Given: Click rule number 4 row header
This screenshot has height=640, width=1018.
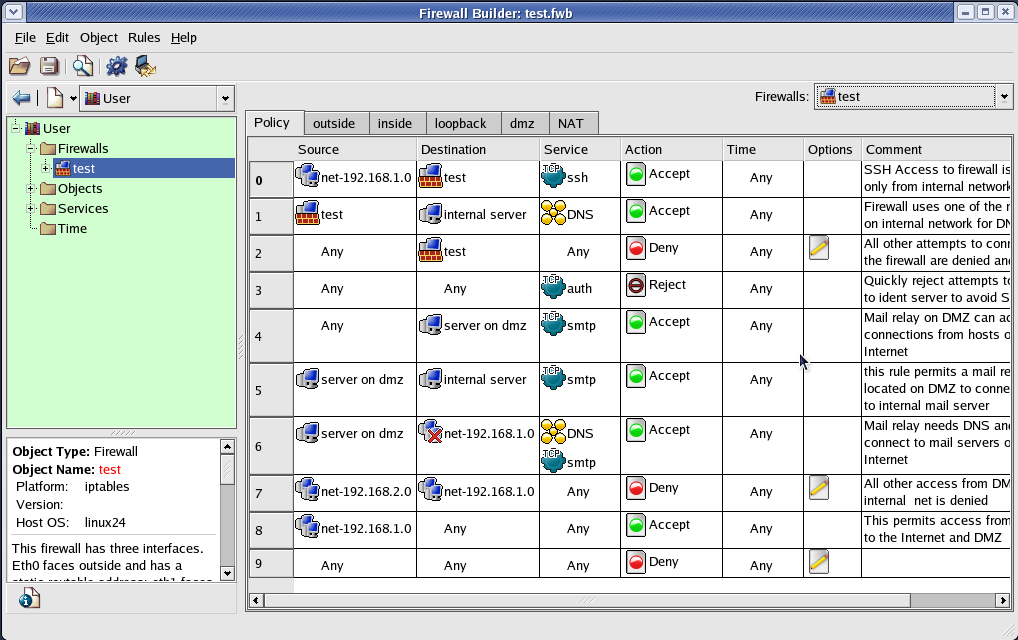Looking at the screenshot, I should [271, 336].
